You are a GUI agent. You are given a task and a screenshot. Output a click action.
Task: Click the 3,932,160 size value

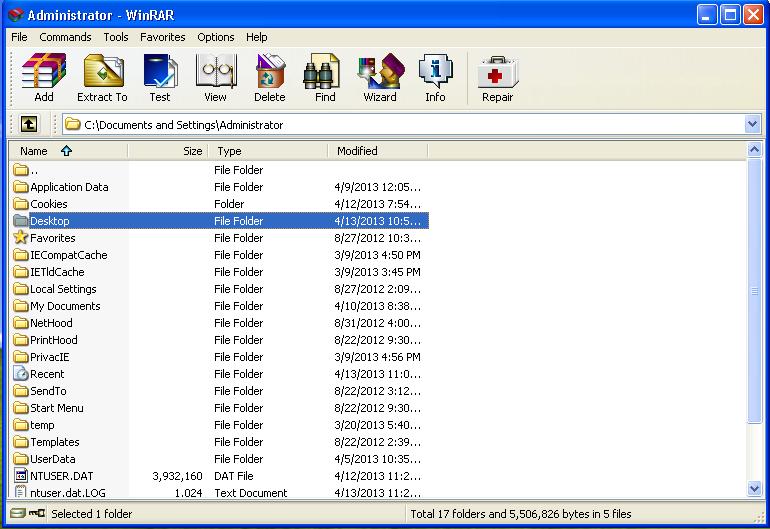tap(177, 476)
